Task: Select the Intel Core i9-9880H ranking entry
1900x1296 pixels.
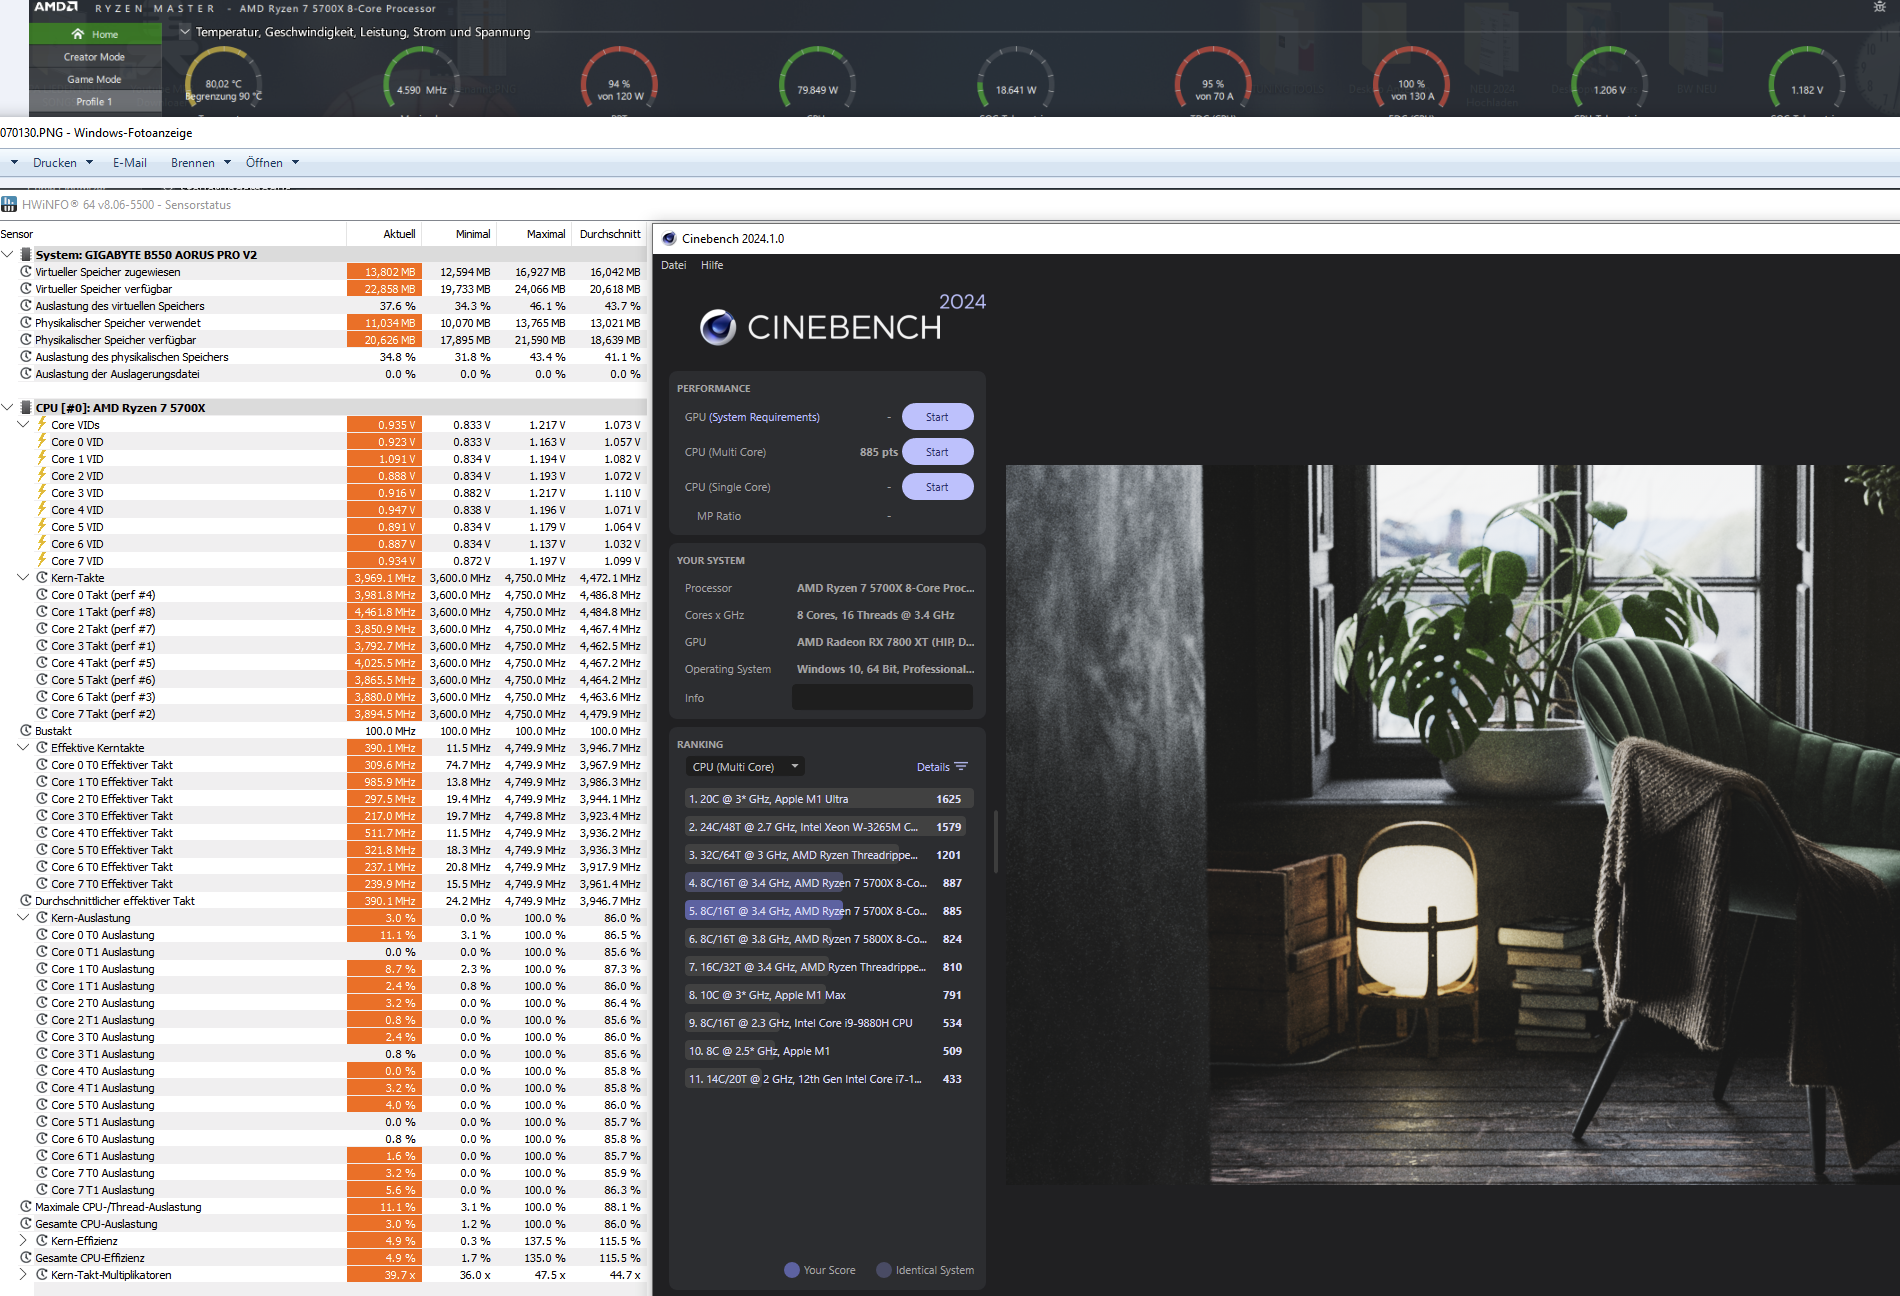Action: click(x=828, y=1023)
